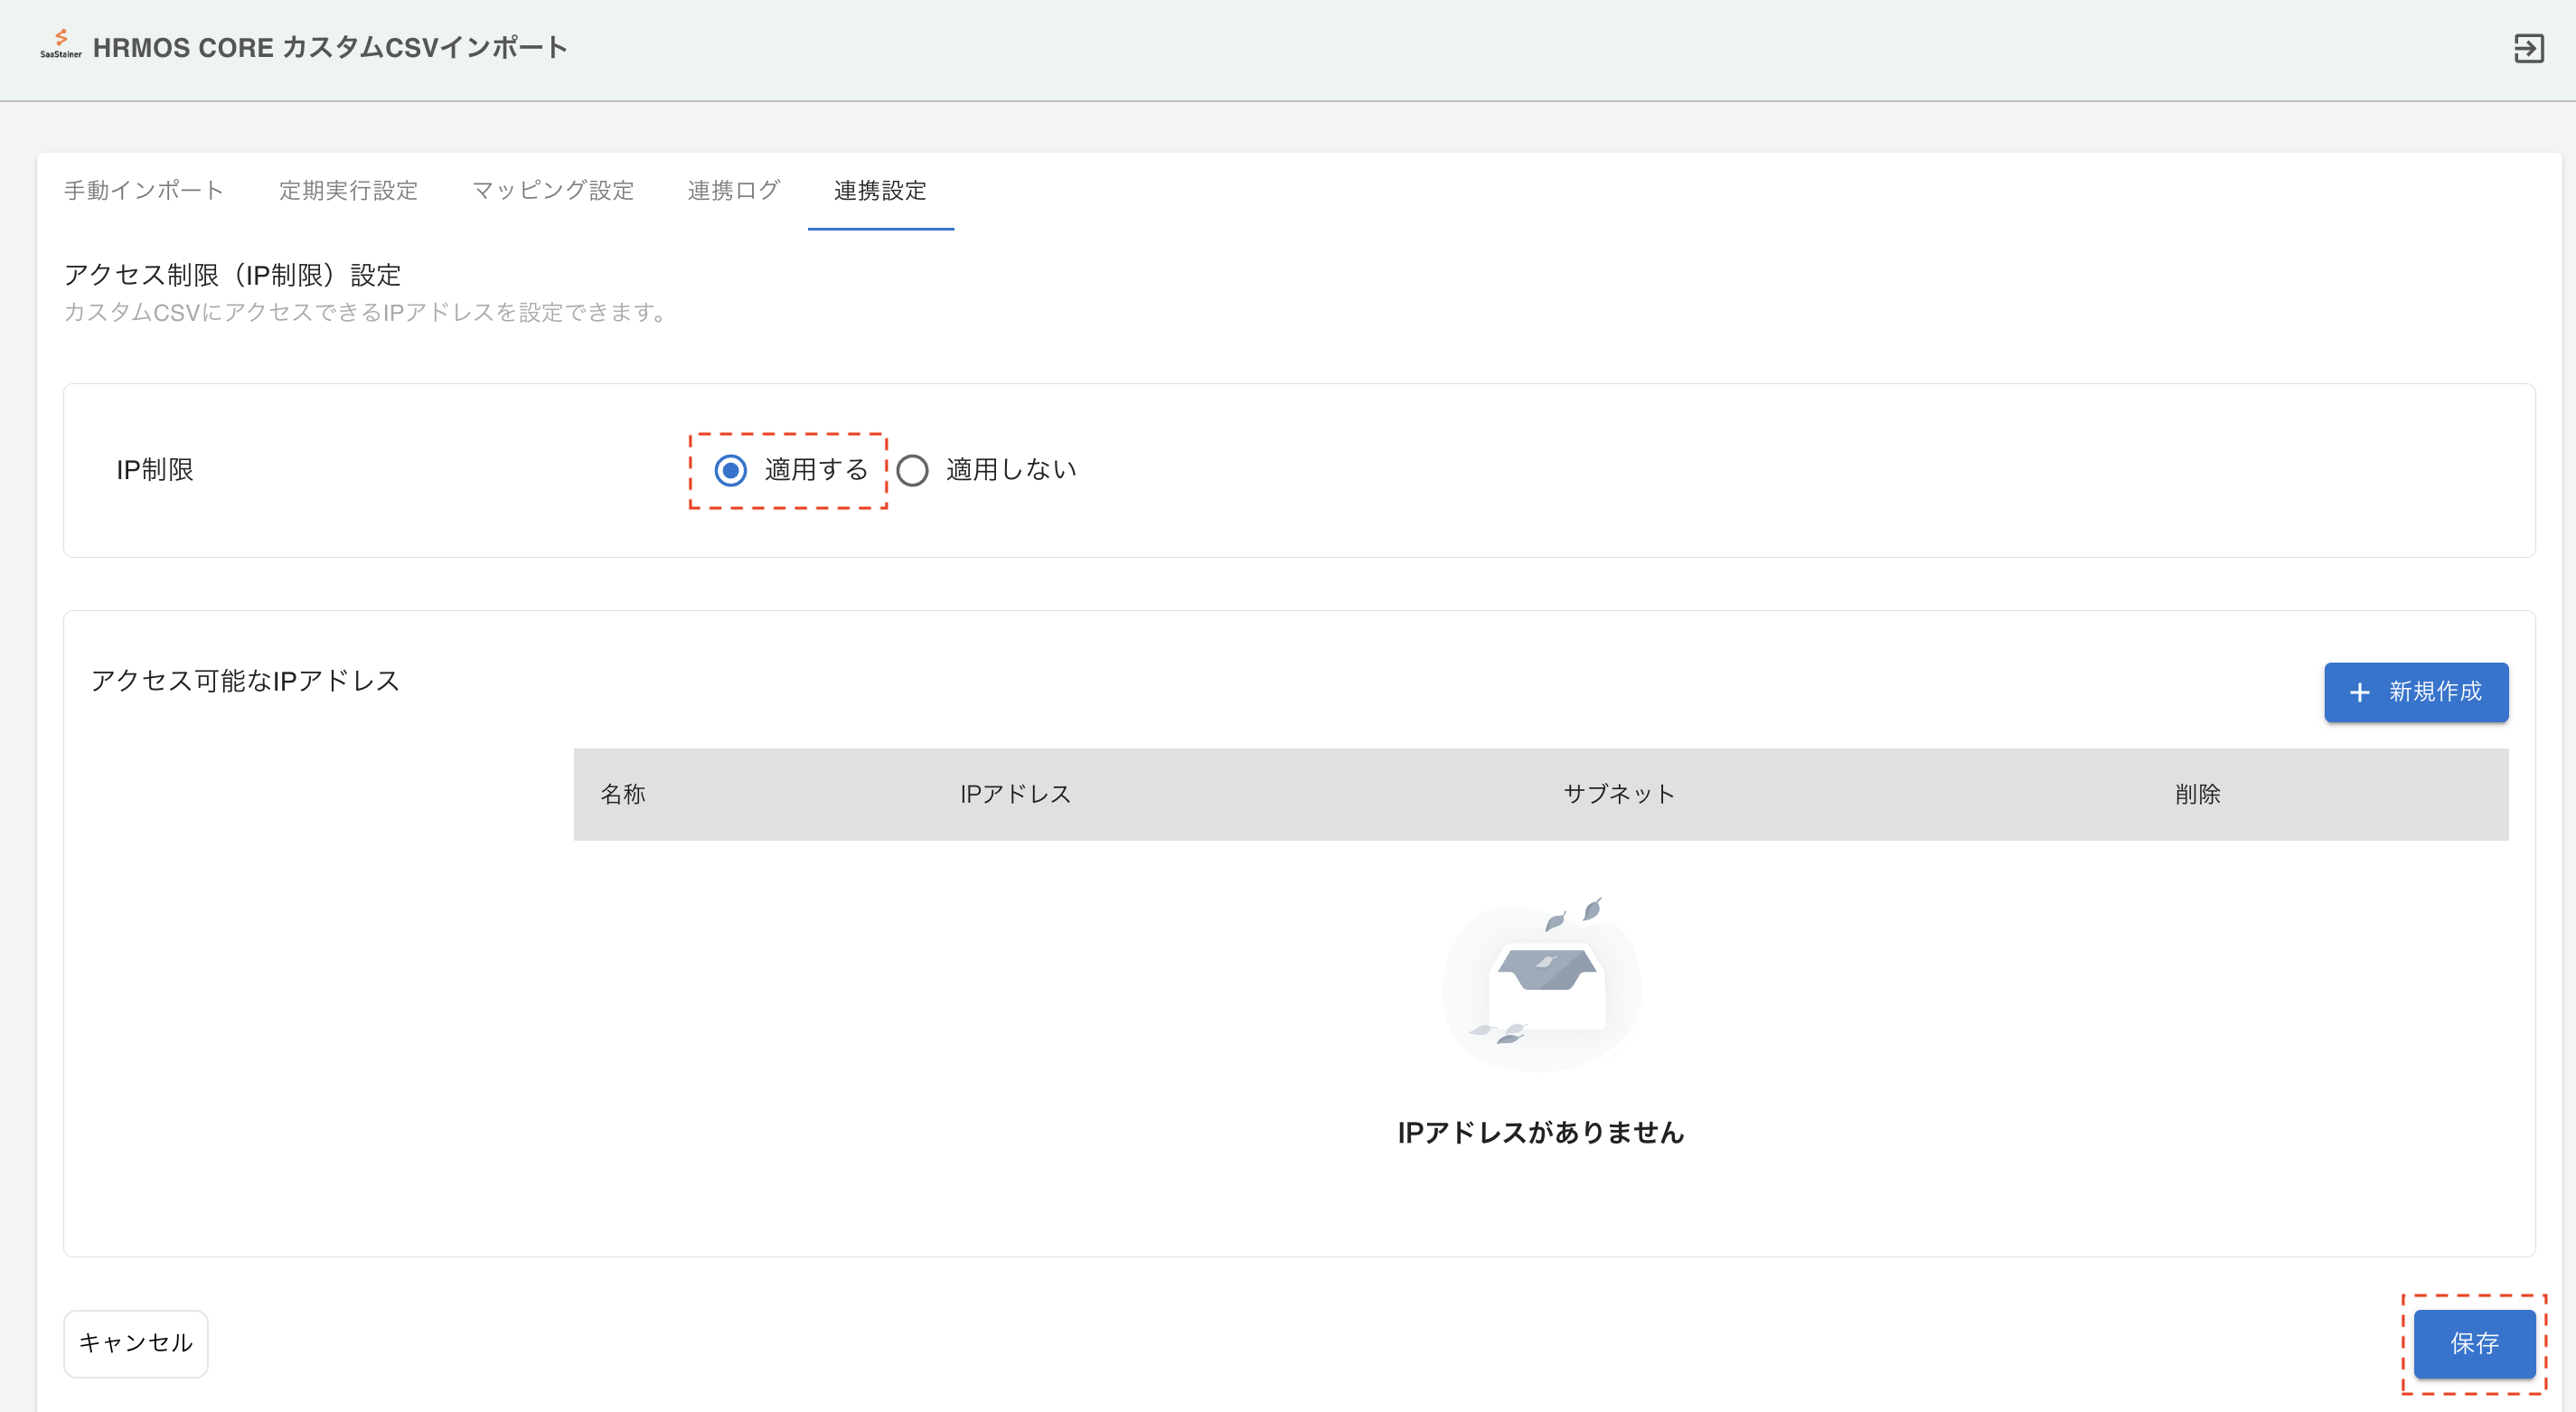Click the HRMOS CORE カスタムCSVインポート title
This screenshot has width=2576, height=1412.
(x=330, y=47)
